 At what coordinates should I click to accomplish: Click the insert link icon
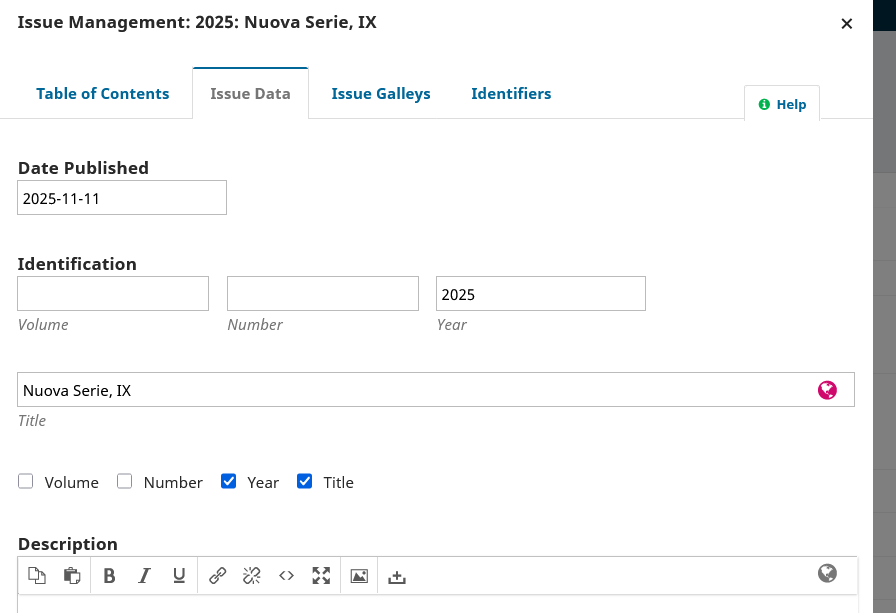click(x=217, y=575)
